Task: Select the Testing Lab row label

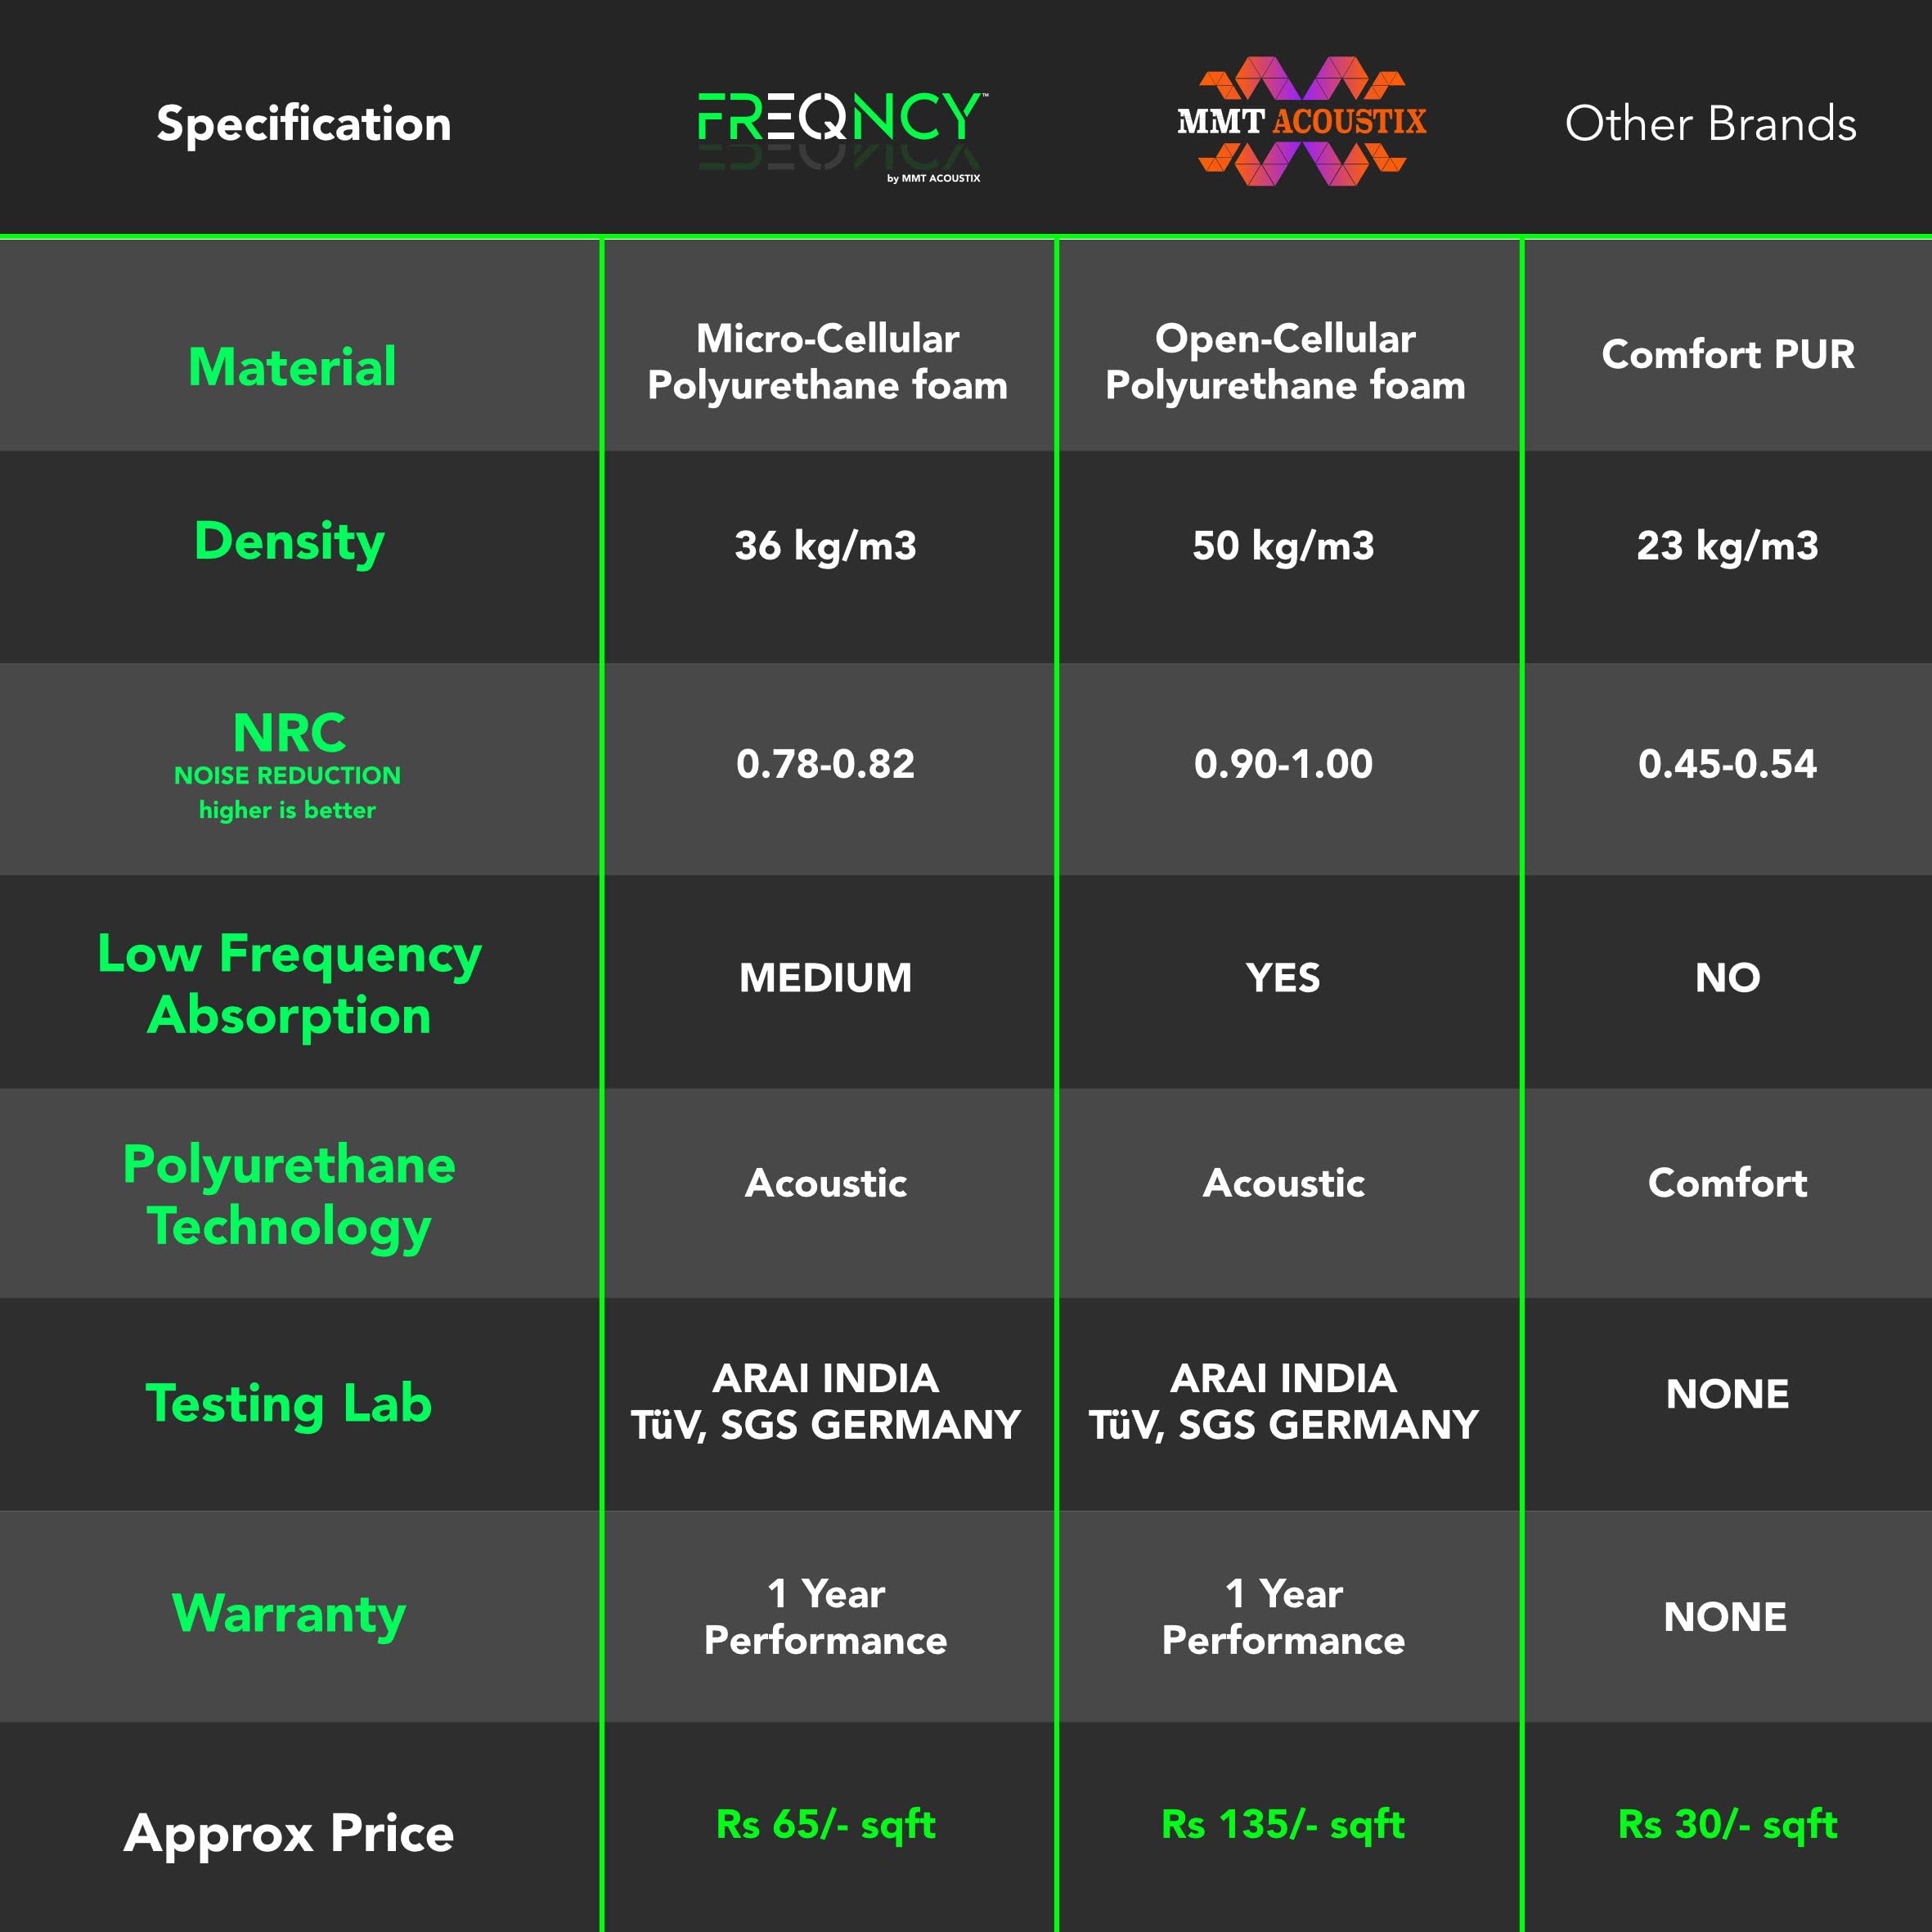Action: [289, 1403]
